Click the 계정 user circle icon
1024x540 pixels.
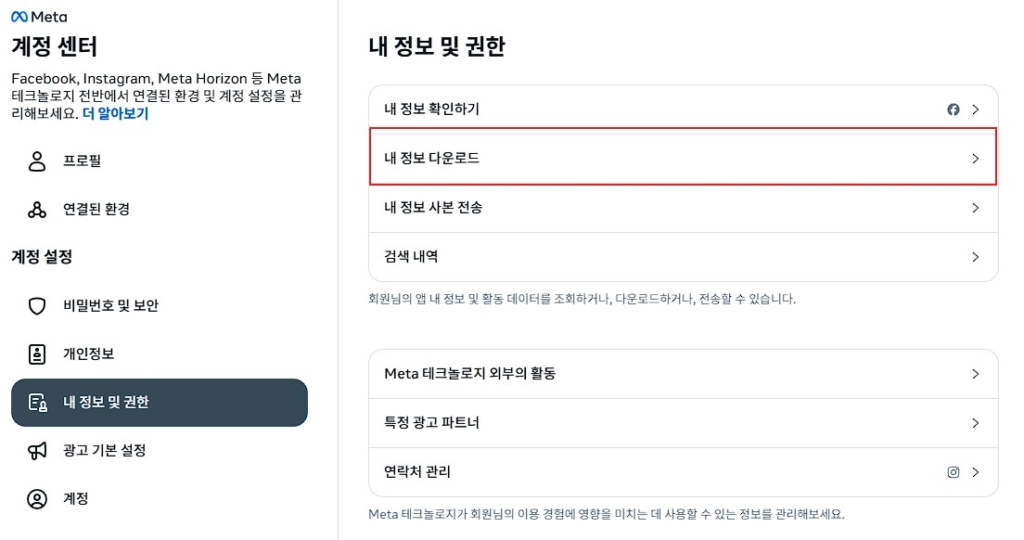(x=37, y=499)
